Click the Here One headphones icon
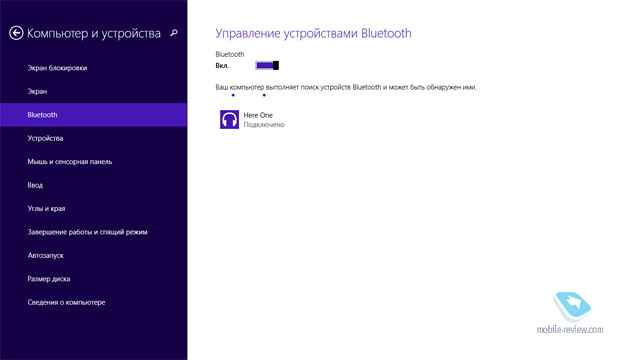Viewport: 640px width, 360px height. [229, 120]
